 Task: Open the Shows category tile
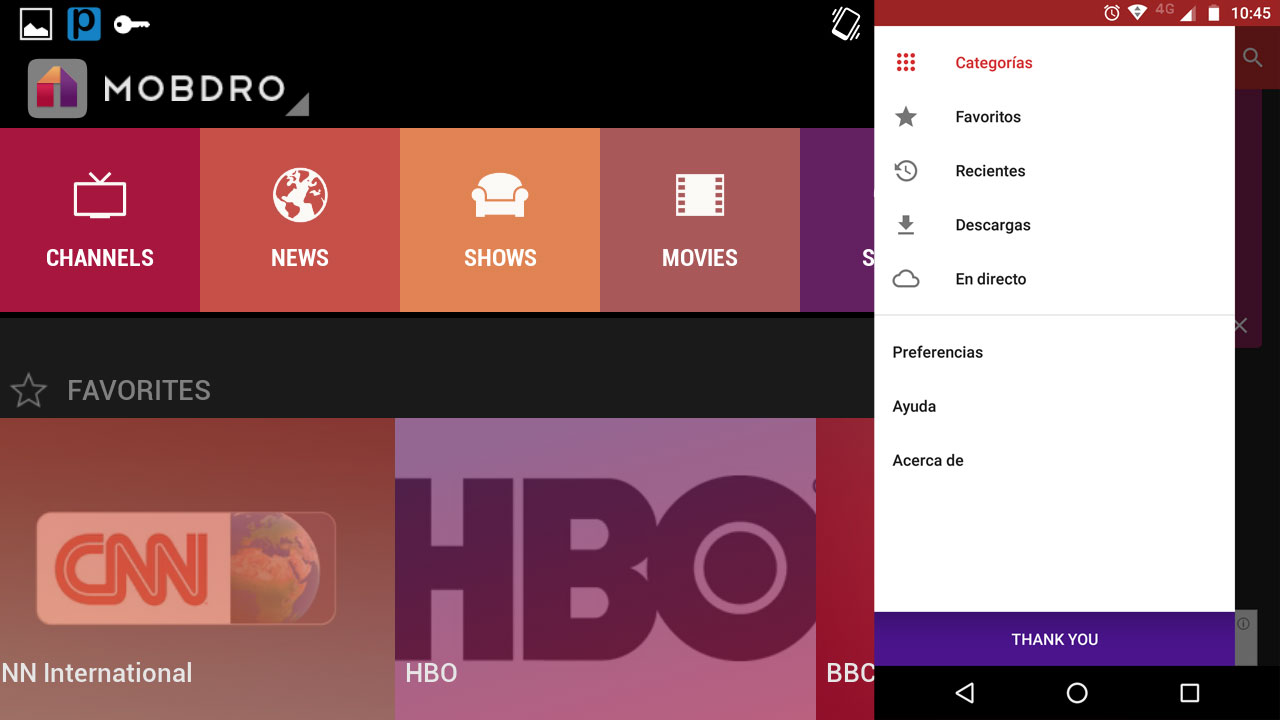(x=500, y=220)
